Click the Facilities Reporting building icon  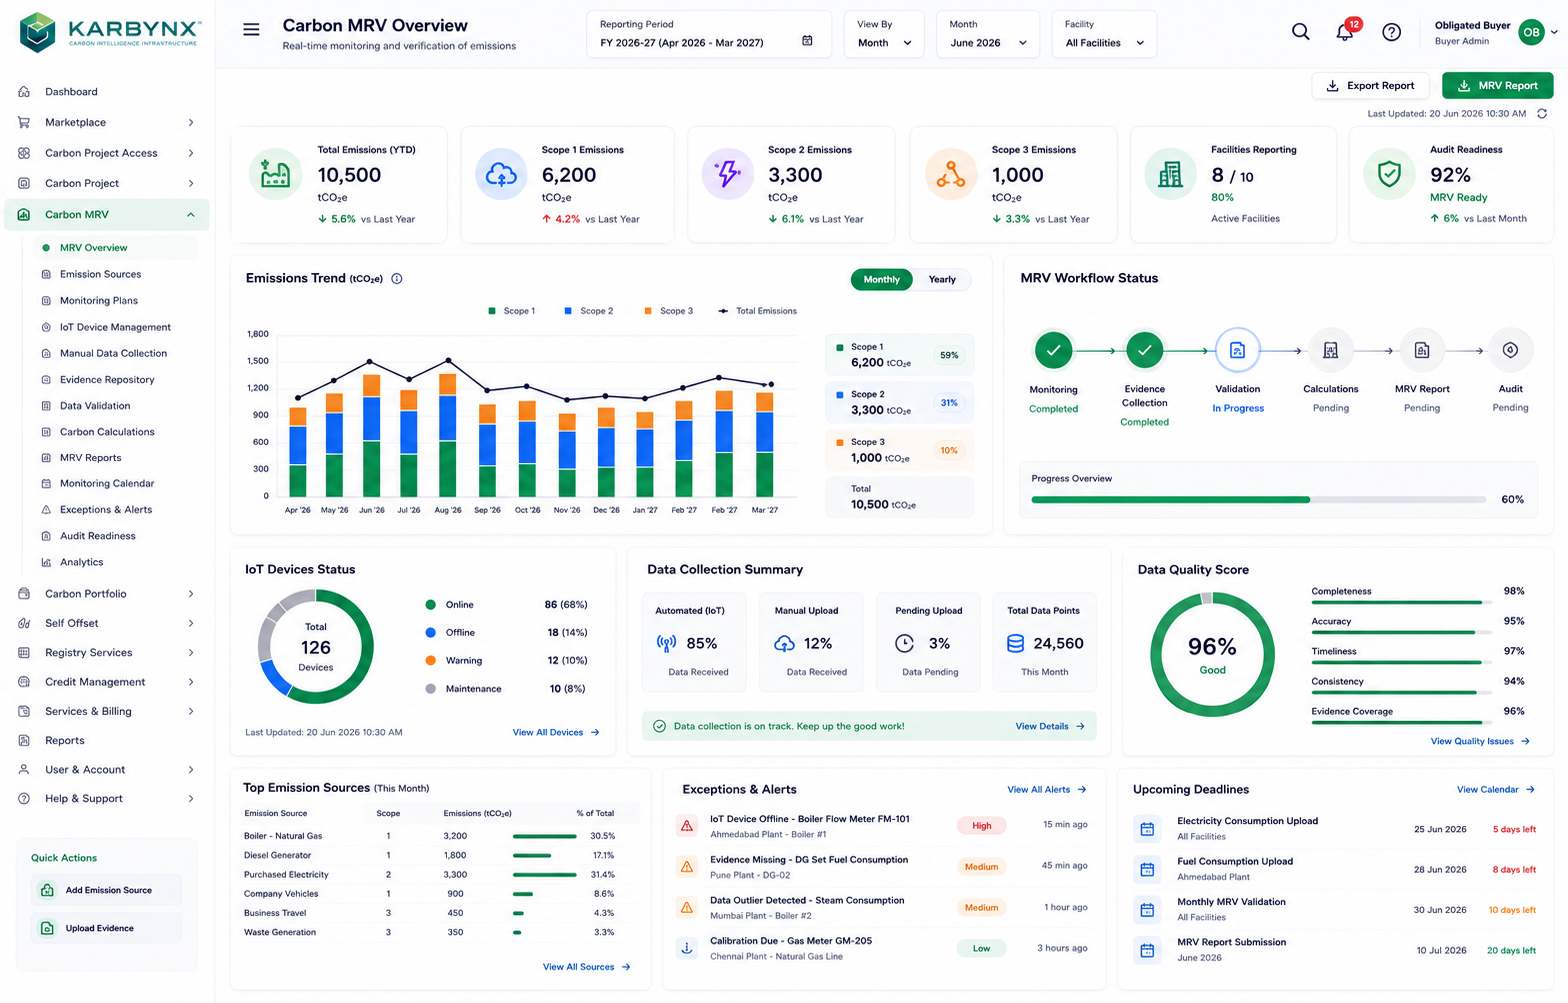click(x=1170, y=174)
